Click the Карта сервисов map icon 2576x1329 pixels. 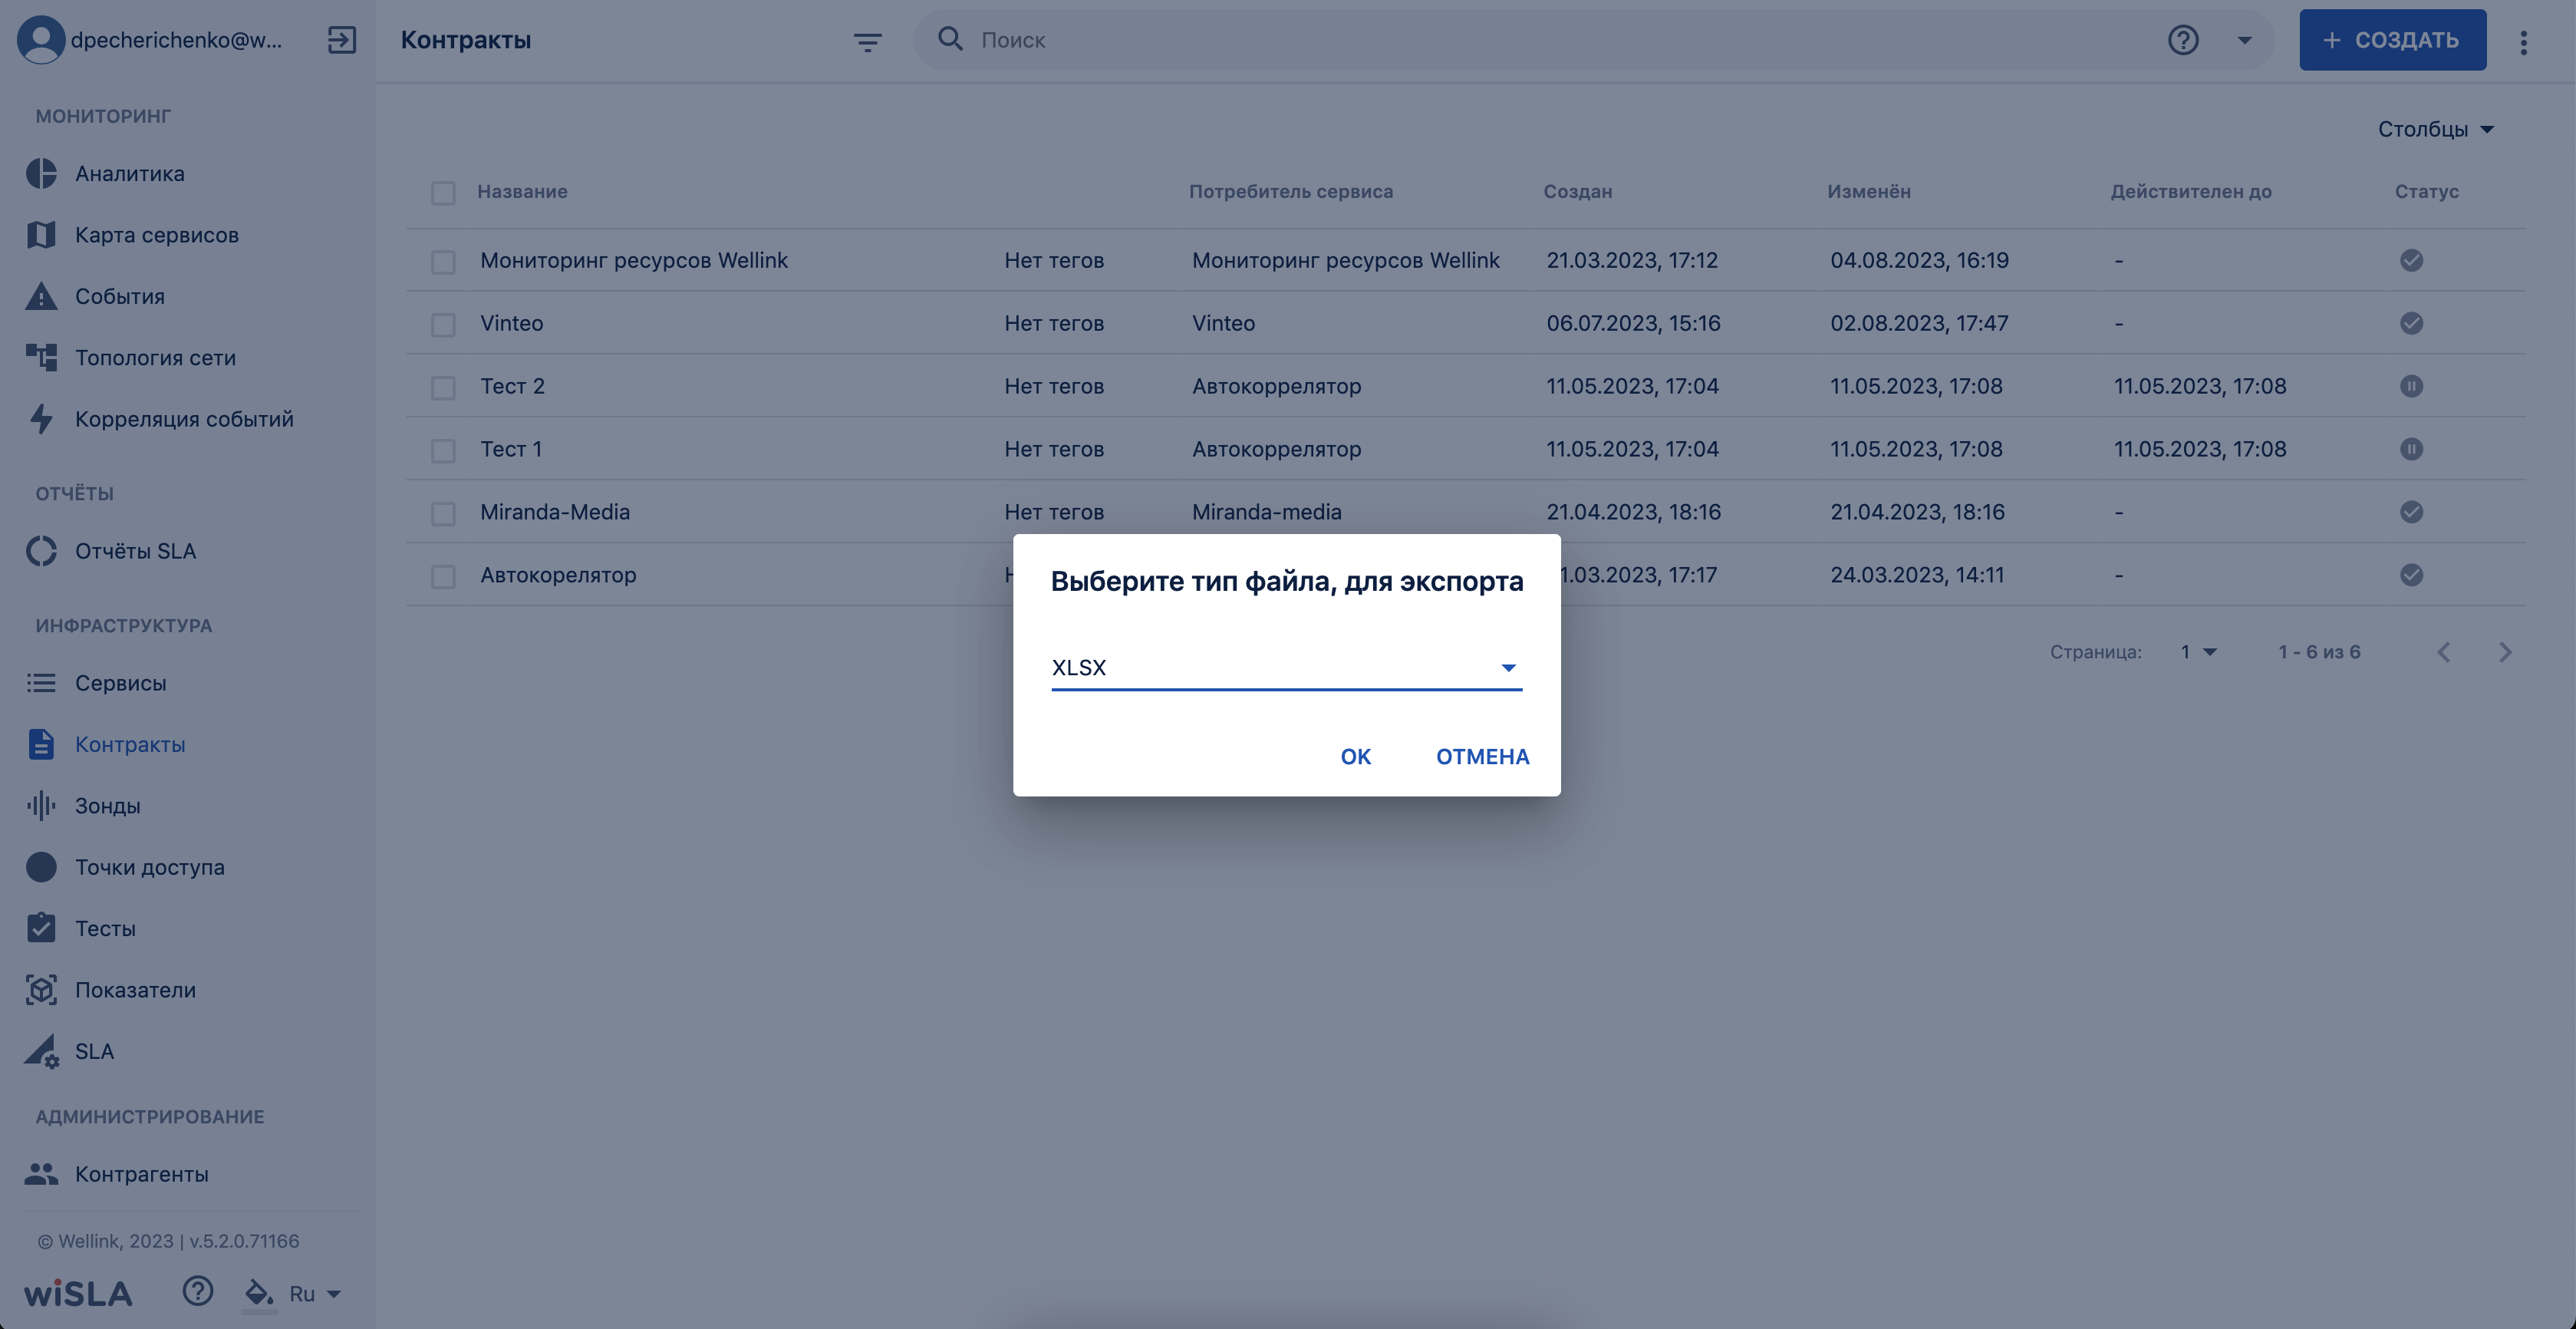pos(41,235)
